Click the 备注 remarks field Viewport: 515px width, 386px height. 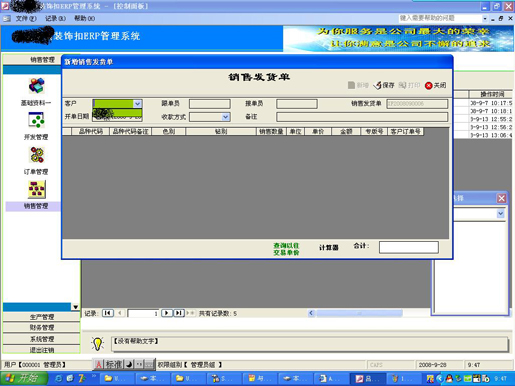point(362,117)
